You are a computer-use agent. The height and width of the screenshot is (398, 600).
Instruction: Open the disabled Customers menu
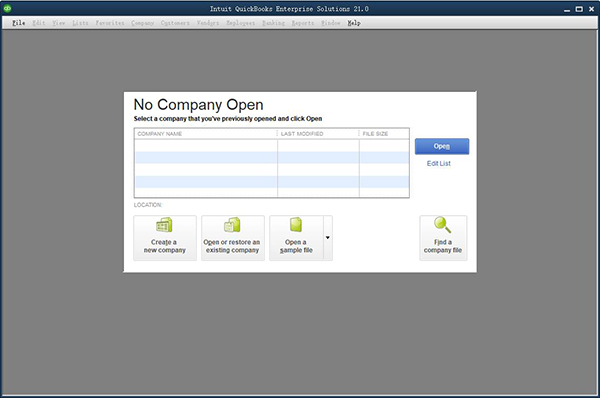coord(175,23)
